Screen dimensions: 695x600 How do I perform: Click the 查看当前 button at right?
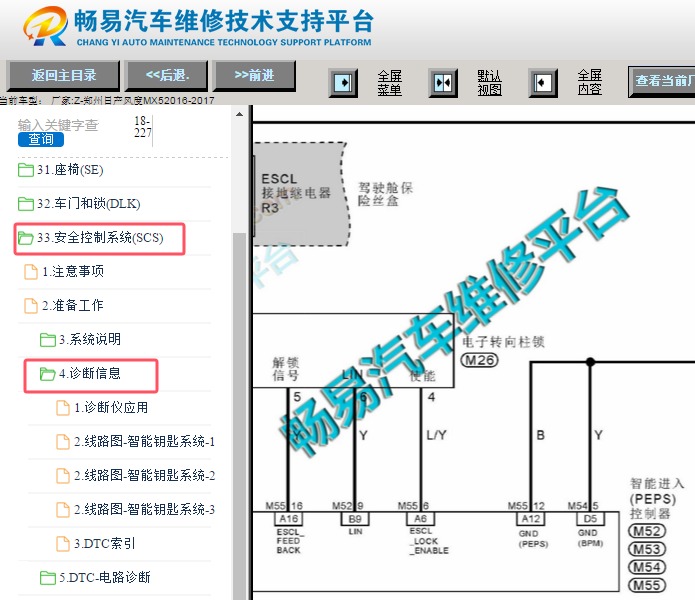[662, 81]
